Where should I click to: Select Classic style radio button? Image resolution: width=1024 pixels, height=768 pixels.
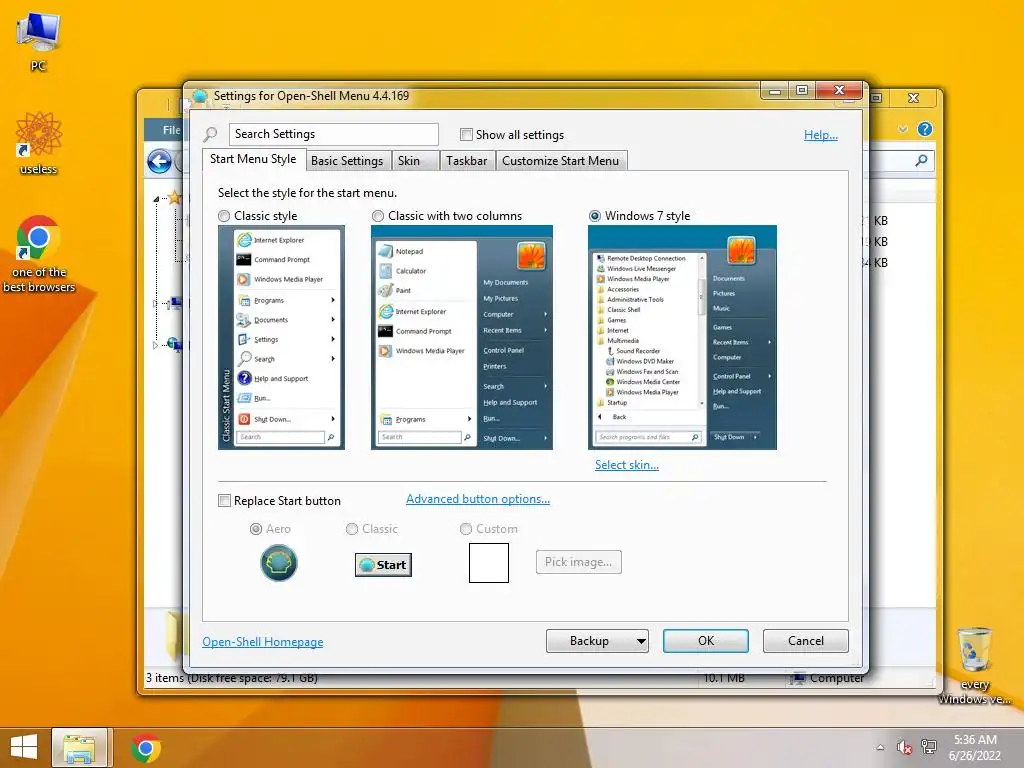pos(224,216)
